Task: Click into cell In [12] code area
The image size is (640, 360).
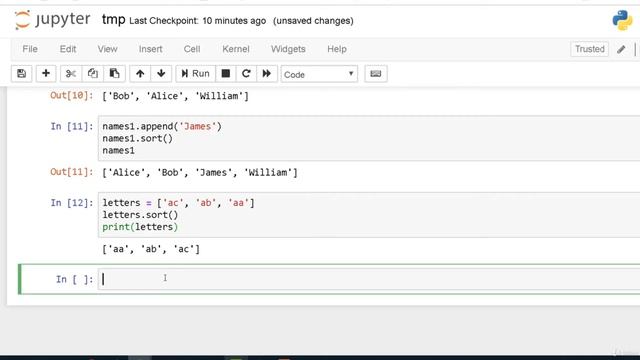Action: tap(369, 215)
